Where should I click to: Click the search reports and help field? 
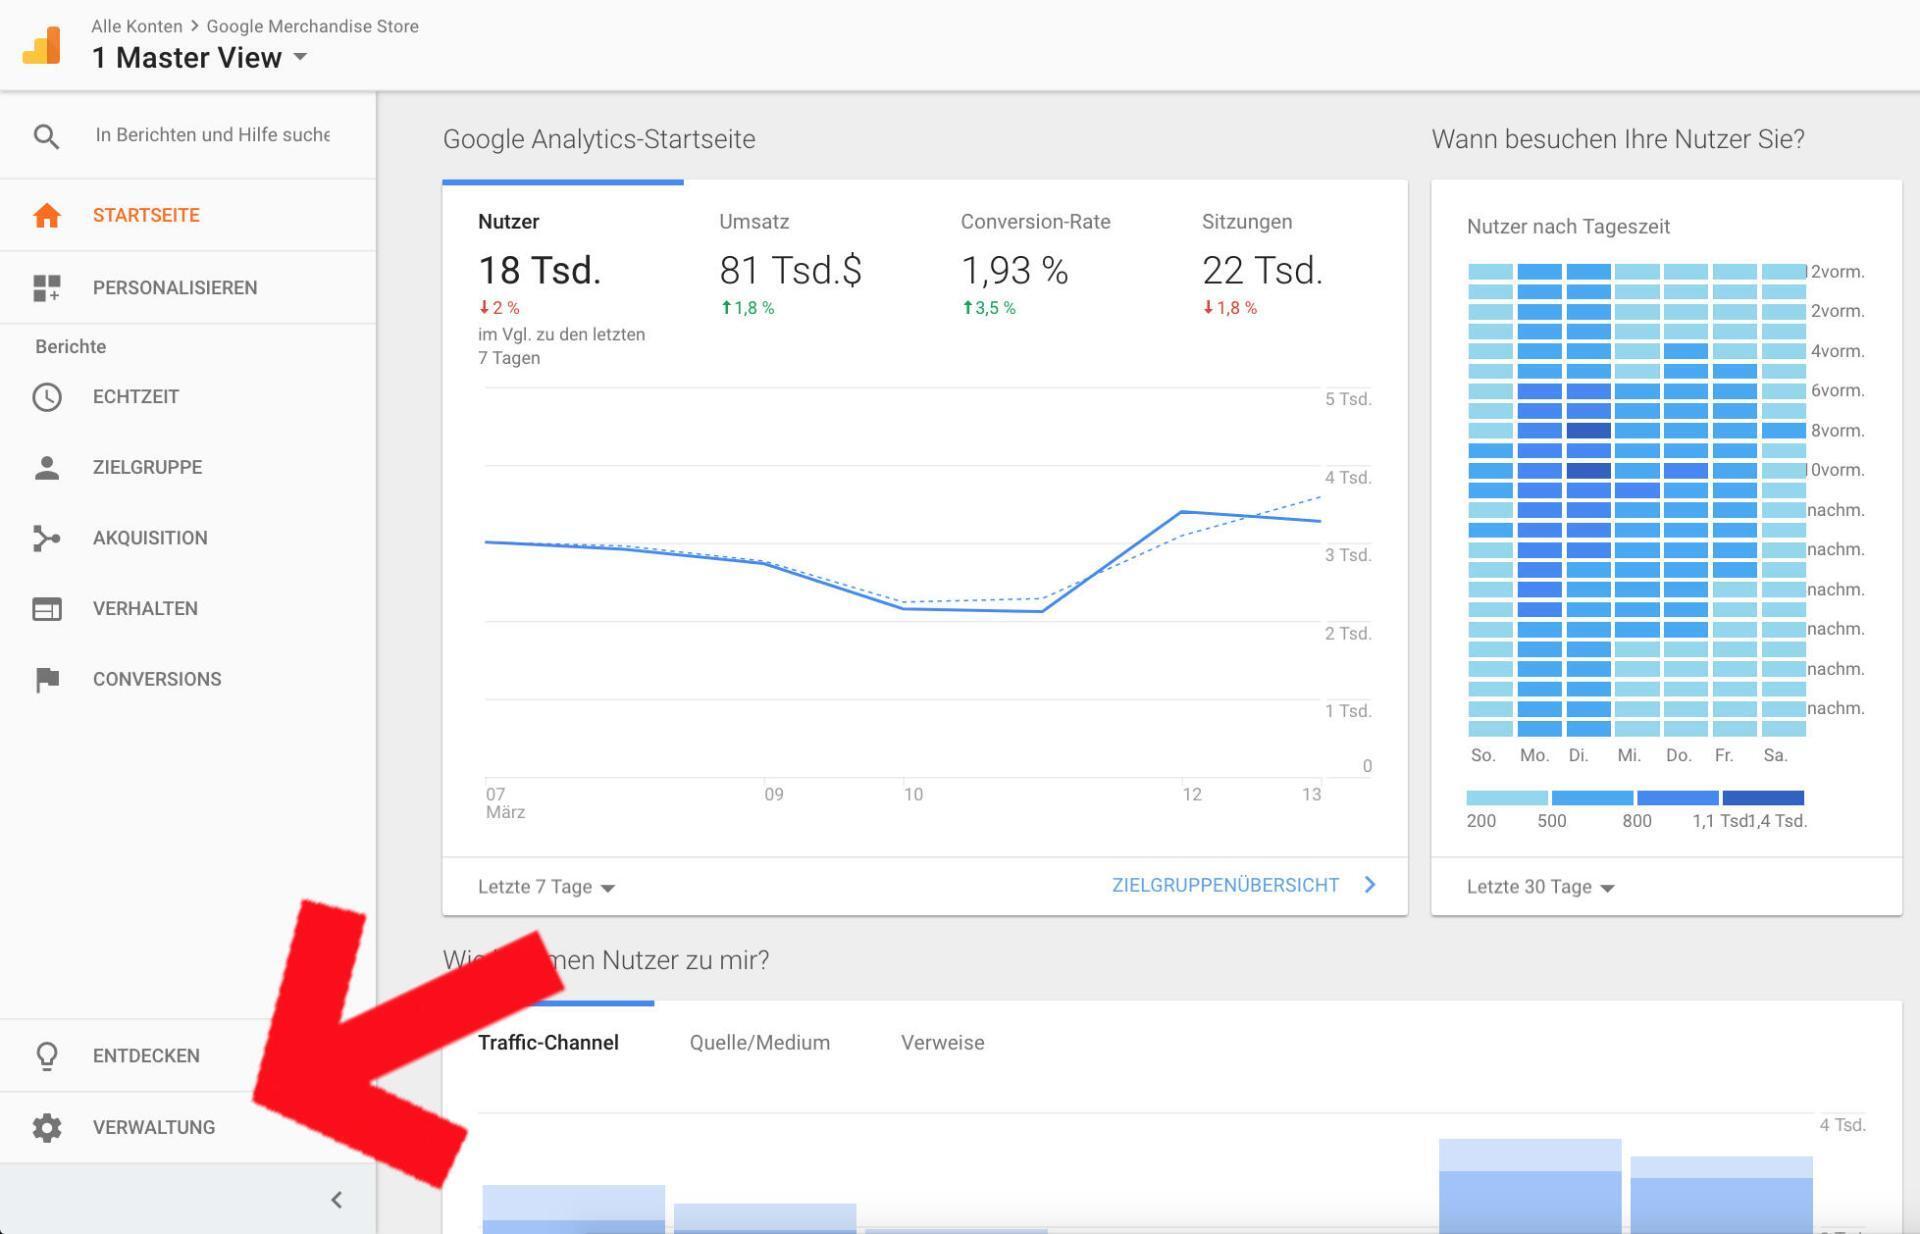[x=212, y=135]
